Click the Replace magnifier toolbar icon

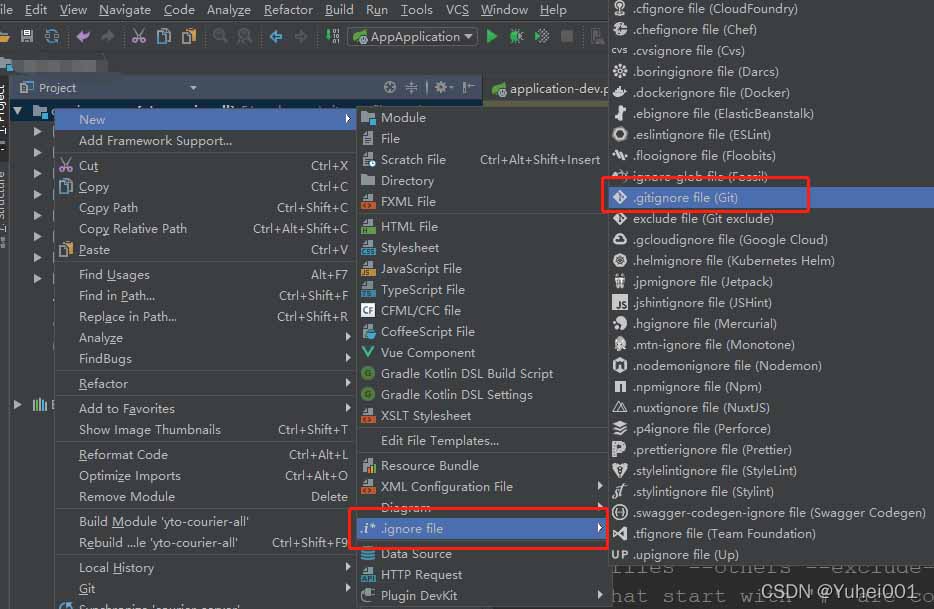(x=244, y=36)
